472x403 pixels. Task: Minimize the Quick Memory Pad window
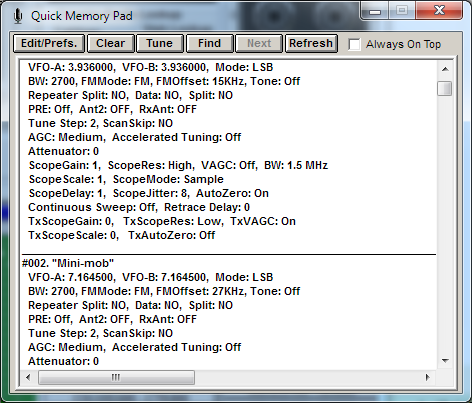(x=375, y=12)
